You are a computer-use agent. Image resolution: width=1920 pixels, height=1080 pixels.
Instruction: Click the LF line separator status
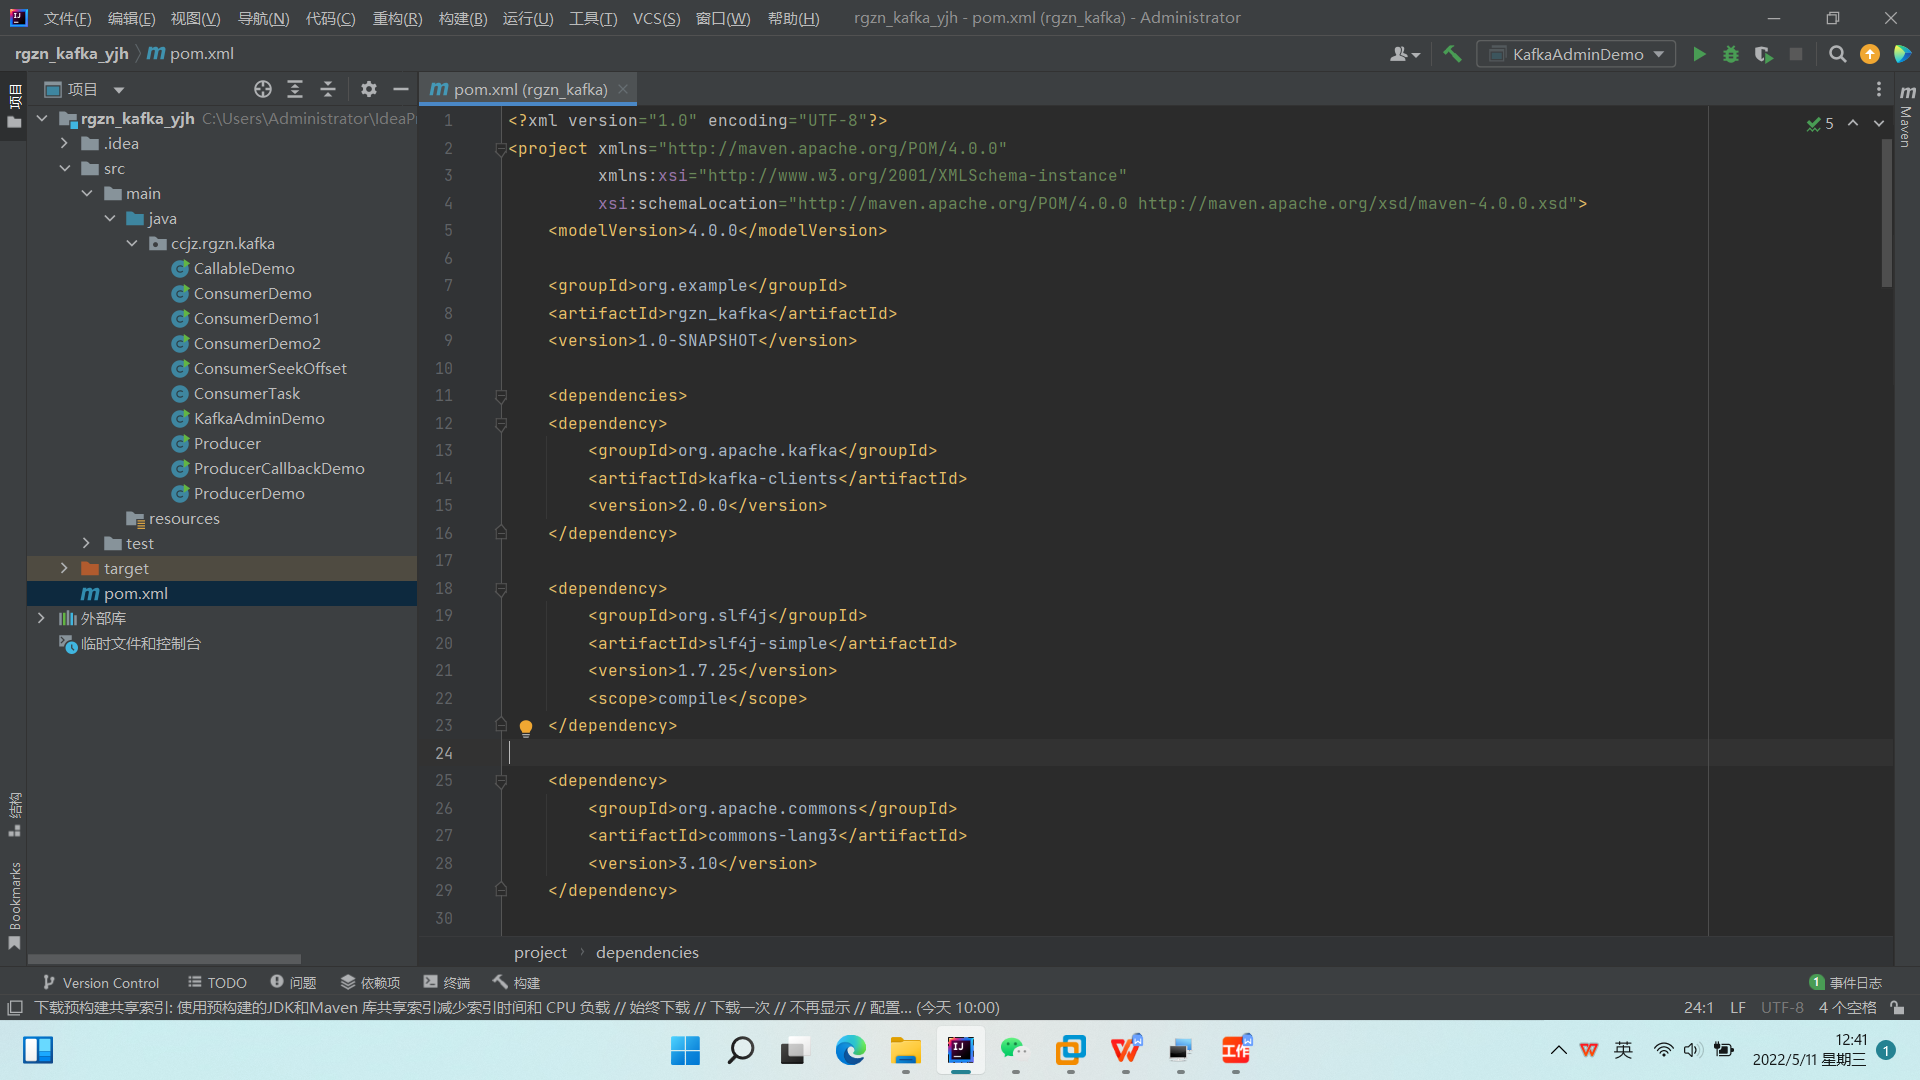point(1738,1008)
